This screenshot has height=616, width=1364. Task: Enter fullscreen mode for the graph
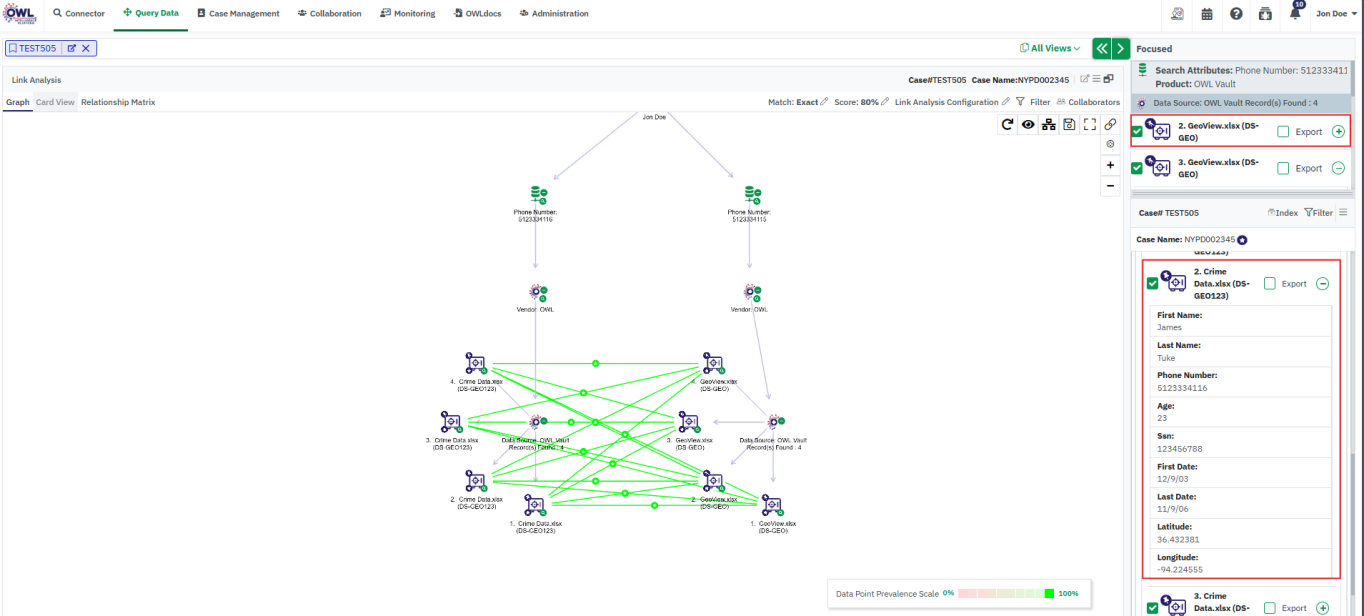pos(1090,124)
